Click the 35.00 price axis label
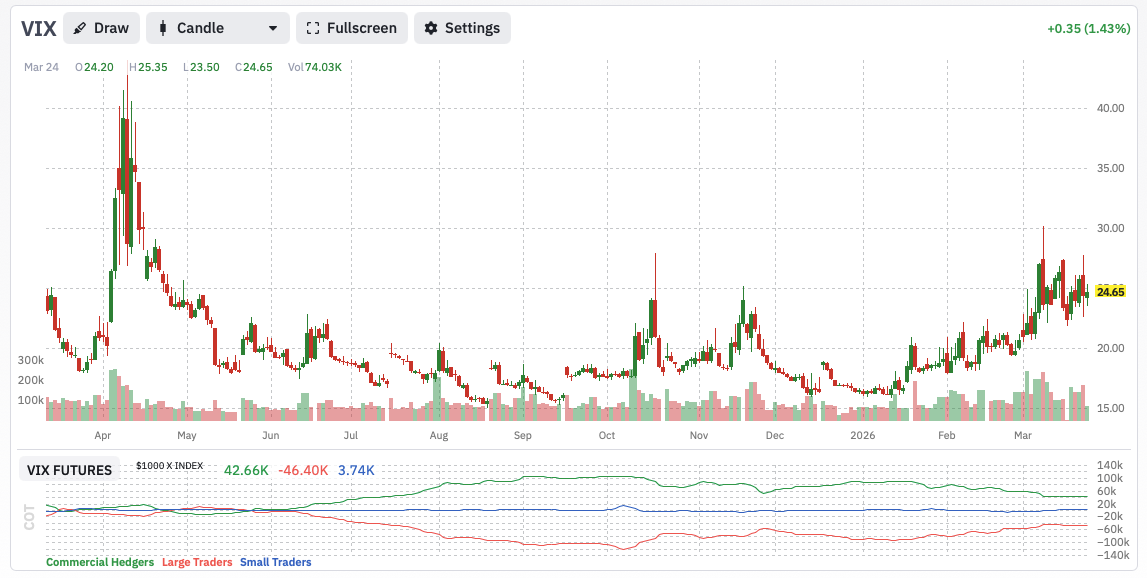This screenshot has height=578, width=1147. (1110, 168)
